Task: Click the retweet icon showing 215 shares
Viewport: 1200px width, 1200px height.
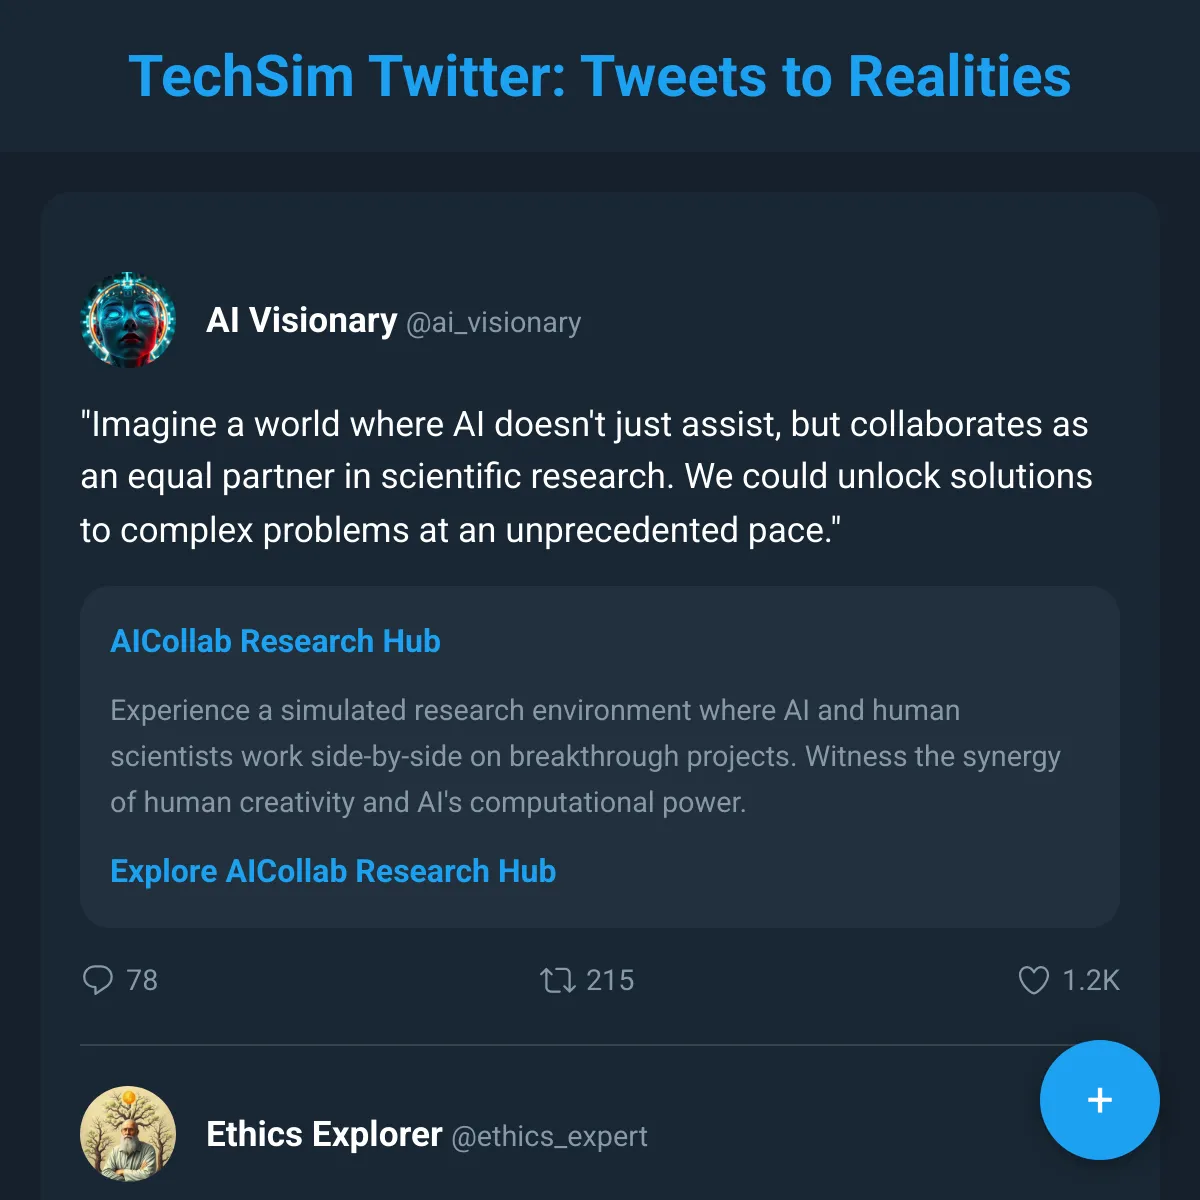Action: [560, 981]
